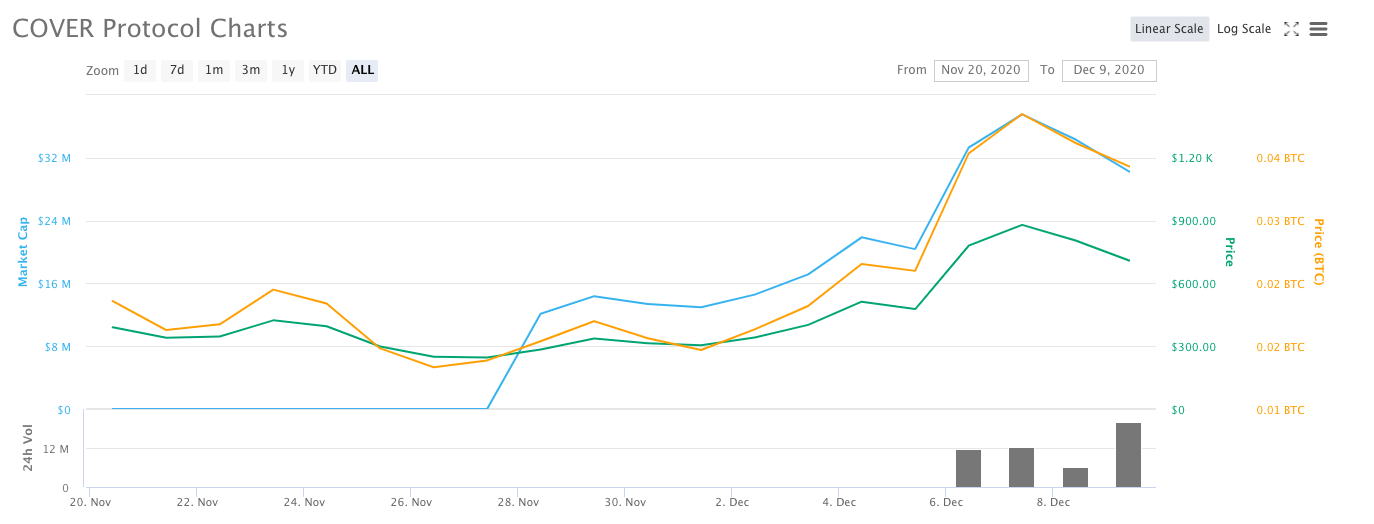Screen dimensions: 1374x524
Task: Click the shortest volume bar near 8. Dec
Action: point(1075,477)
